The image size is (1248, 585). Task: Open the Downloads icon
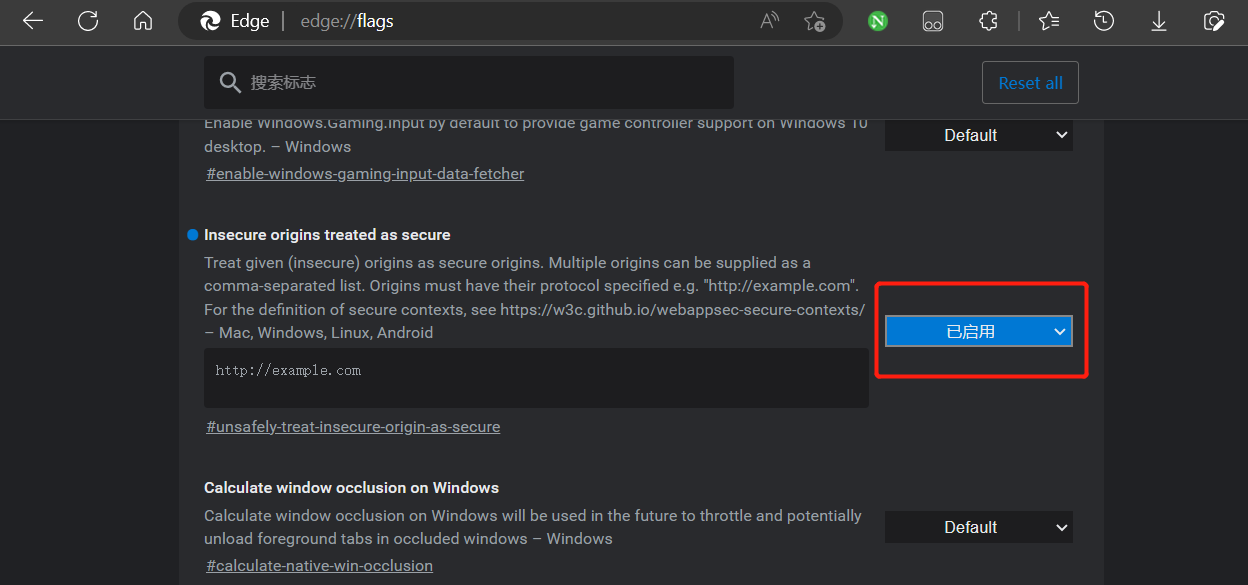coord(1159,21)
